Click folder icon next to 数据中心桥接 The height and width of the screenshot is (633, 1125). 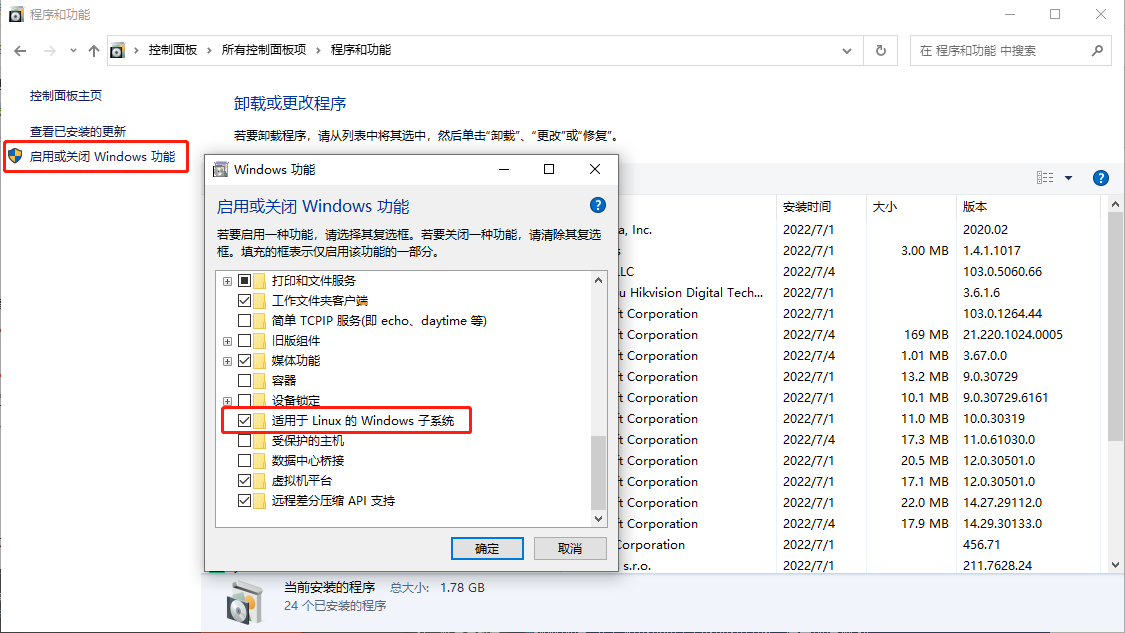point(260,461)
